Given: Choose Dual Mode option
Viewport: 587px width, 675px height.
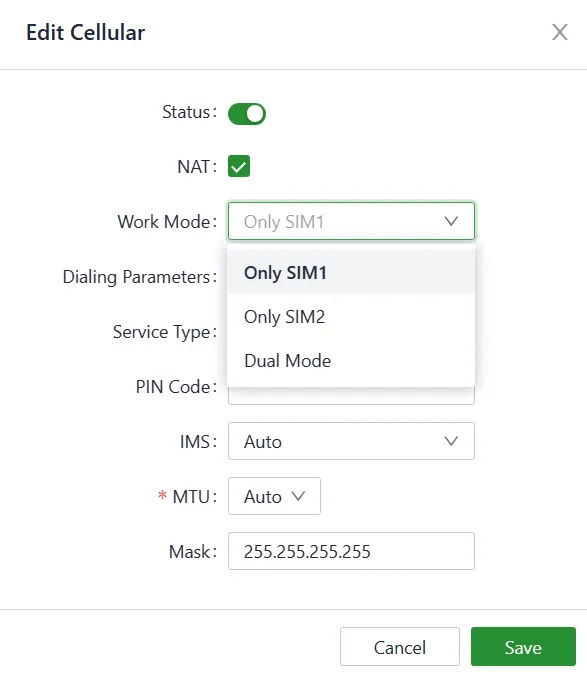Looking at the screenshot, I should [x=351, y=361].
